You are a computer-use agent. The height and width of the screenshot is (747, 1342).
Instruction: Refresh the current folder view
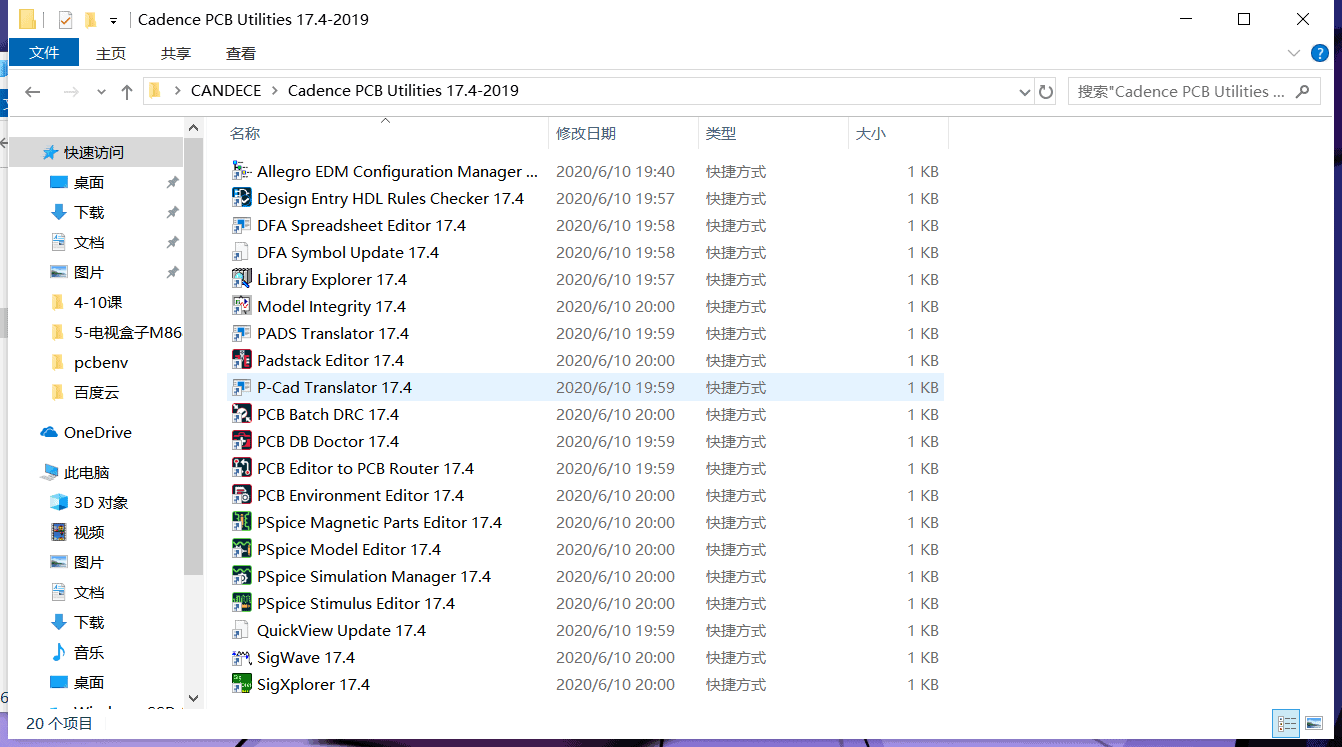pos(1046,91)
